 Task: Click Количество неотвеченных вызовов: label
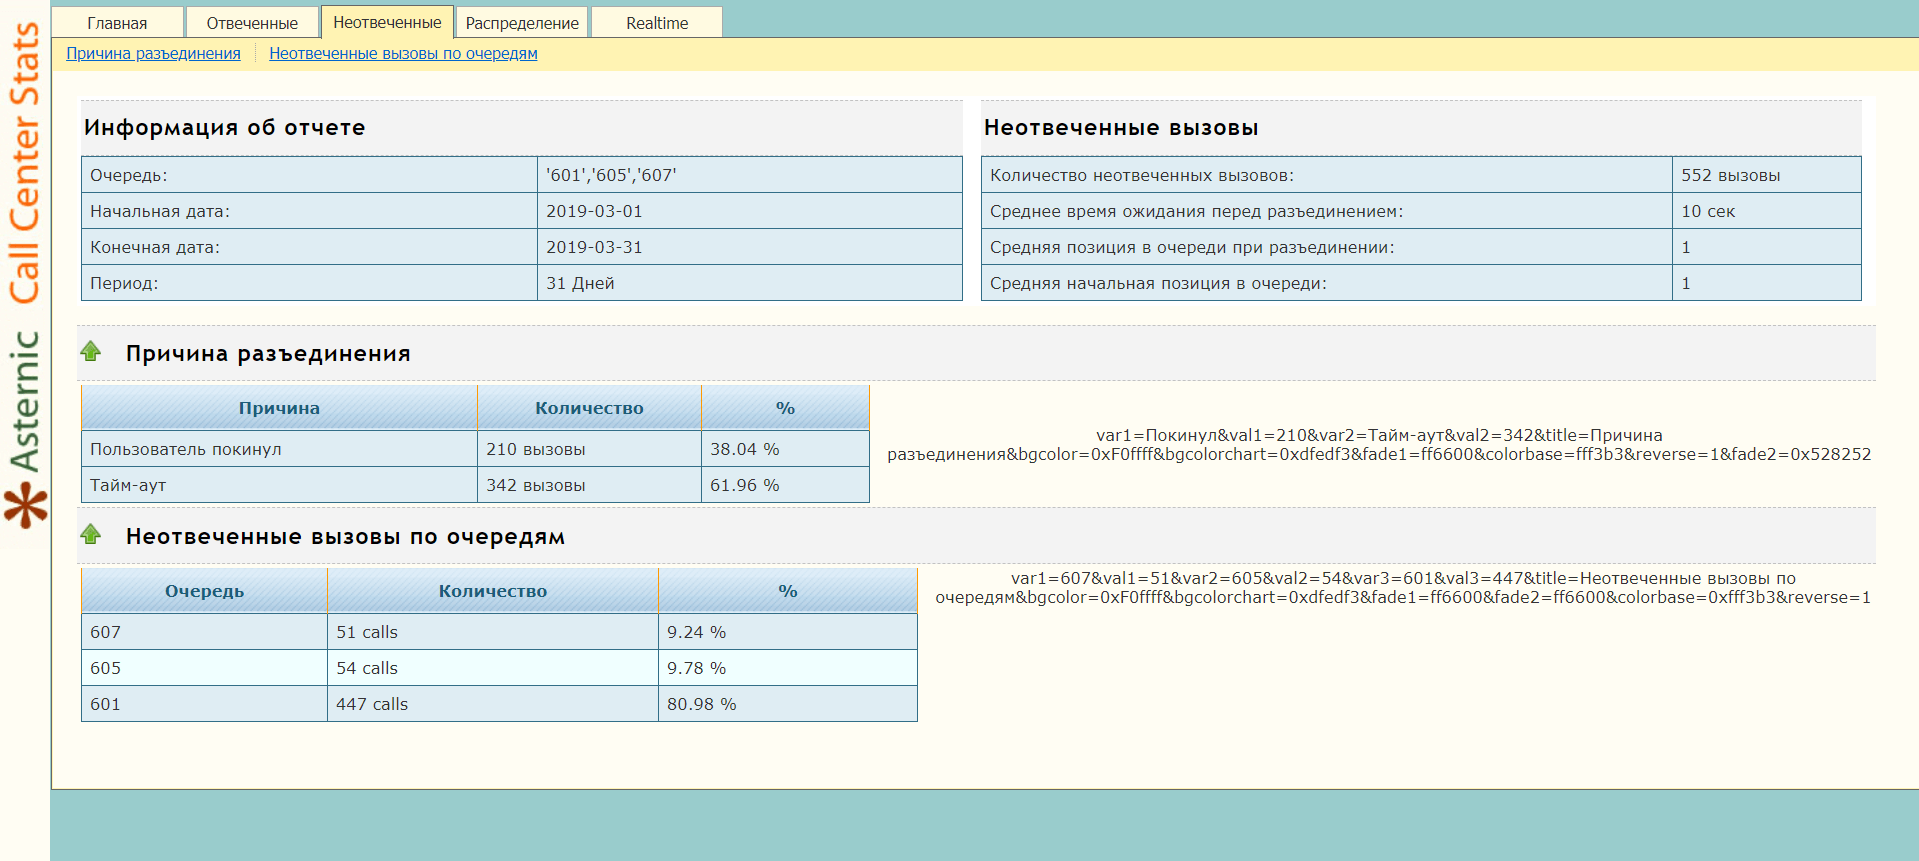(x=1142, y=175)
